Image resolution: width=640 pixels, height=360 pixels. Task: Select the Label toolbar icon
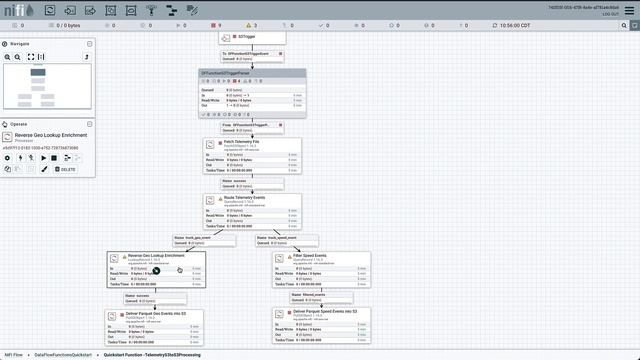click(192, 10)
